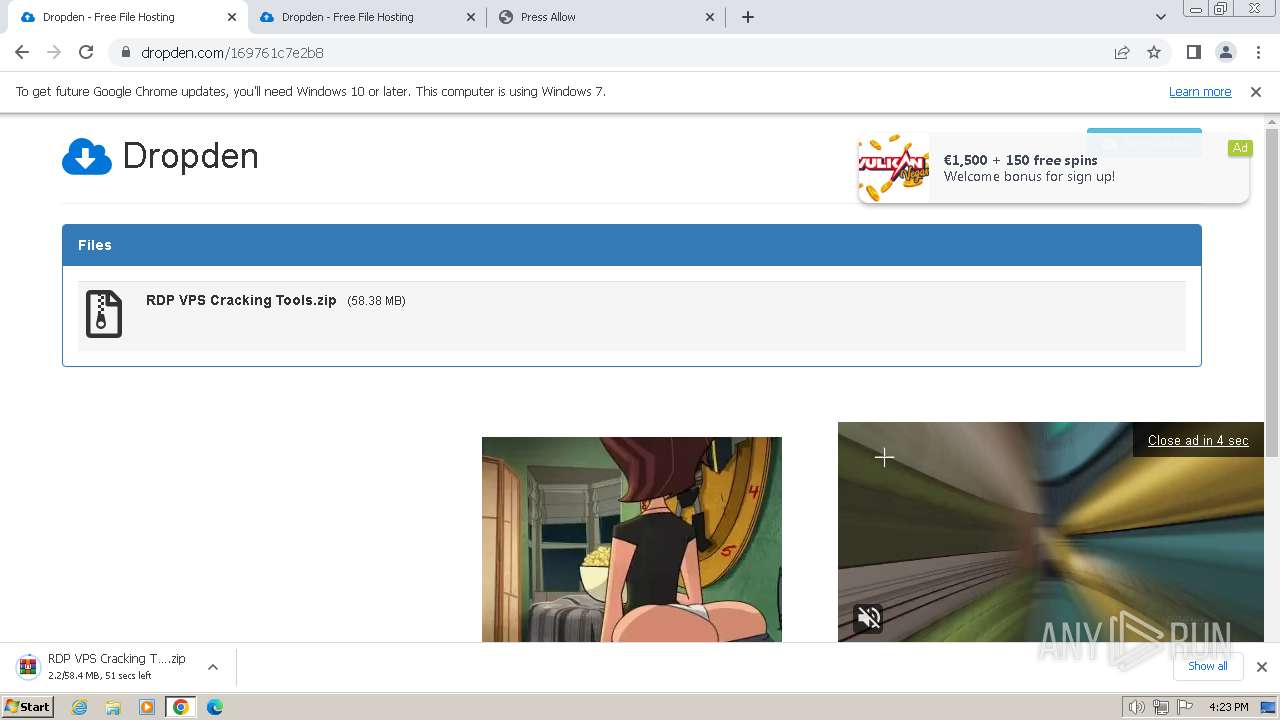Image resolution: width=1280 pixels, height=720 pixels.
Task: Open the Chrome three-dot menu
Action: click(x=1258, y=52)
